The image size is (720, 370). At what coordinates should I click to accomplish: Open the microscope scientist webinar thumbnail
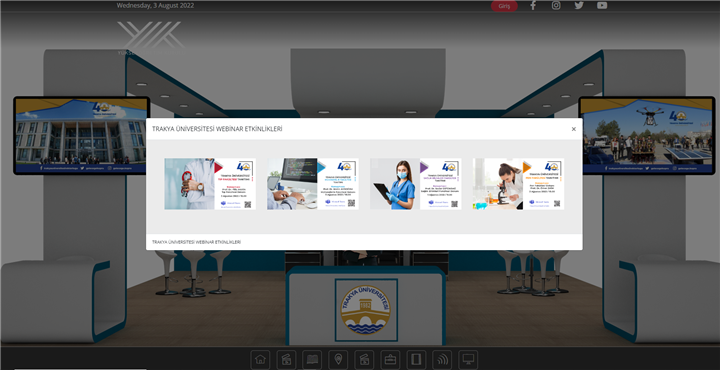coord(518,184)
